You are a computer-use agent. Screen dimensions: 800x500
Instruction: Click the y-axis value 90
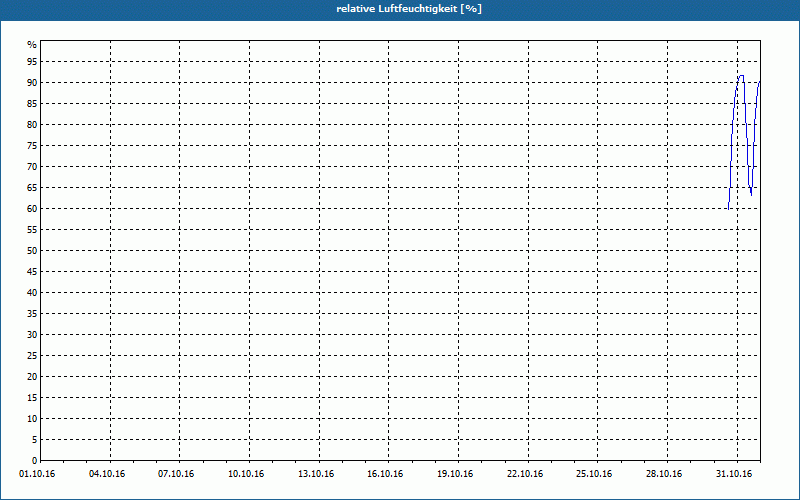[32, 83]
